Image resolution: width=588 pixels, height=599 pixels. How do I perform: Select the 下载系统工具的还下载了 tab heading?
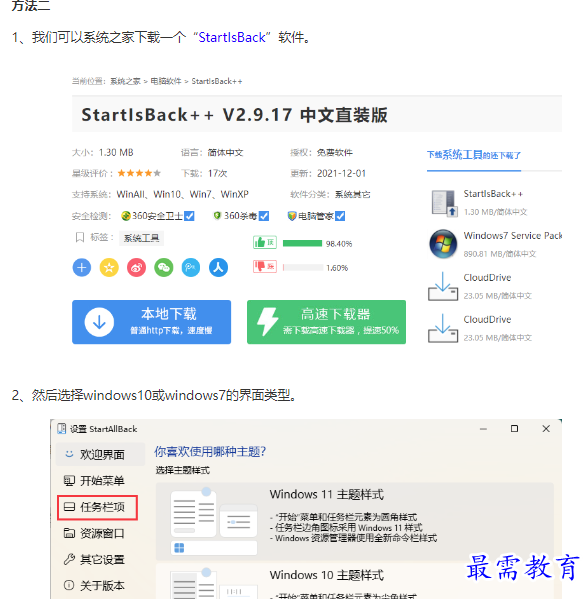(474, 155)
